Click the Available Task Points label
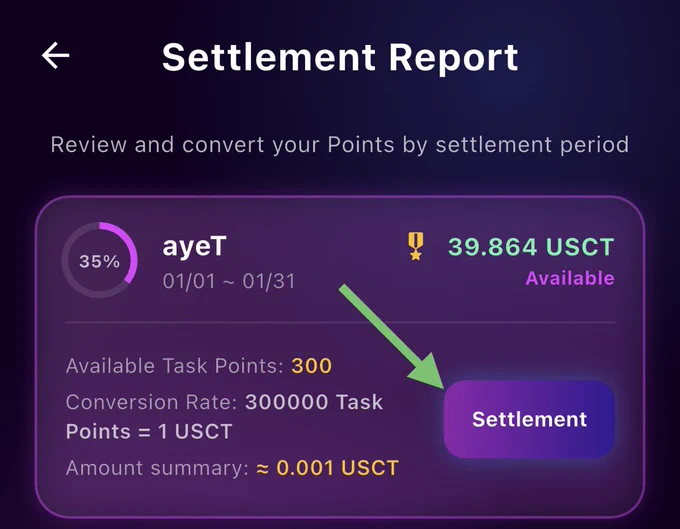Screen dimensions: 680x529 coord(175,366)
